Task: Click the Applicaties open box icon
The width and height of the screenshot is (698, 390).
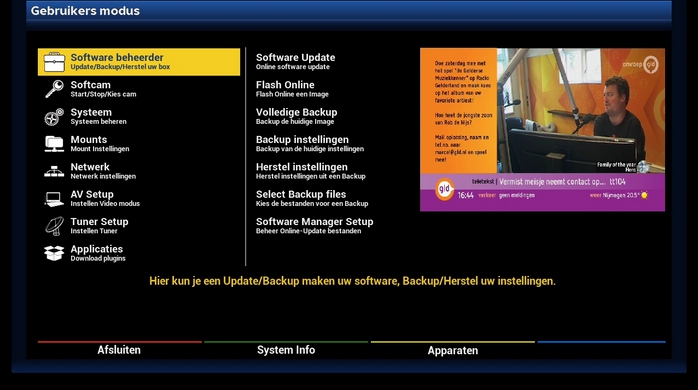Action: 54,253
